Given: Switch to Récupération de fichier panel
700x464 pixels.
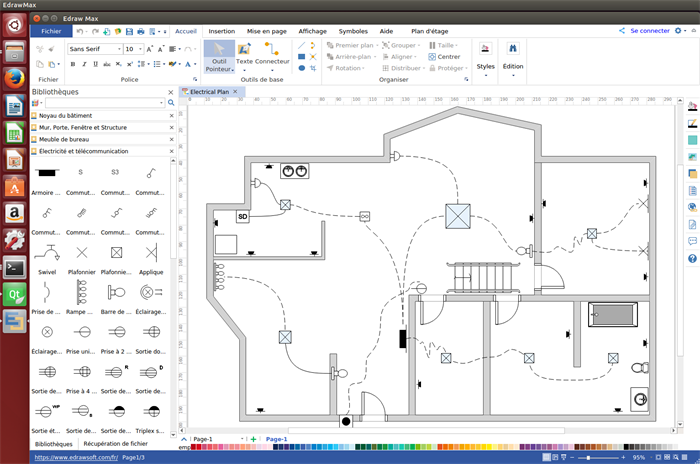Looking at the screenshot, I should pyautogui.click(x=115, y=443).
